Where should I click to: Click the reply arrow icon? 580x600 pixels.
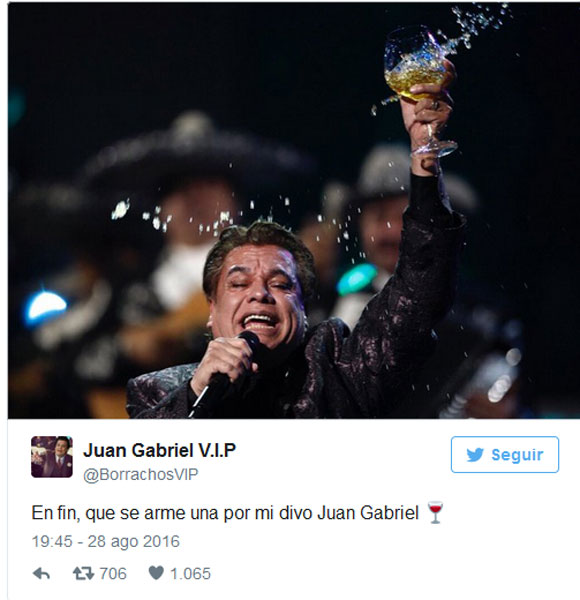[x=41, y=573]
